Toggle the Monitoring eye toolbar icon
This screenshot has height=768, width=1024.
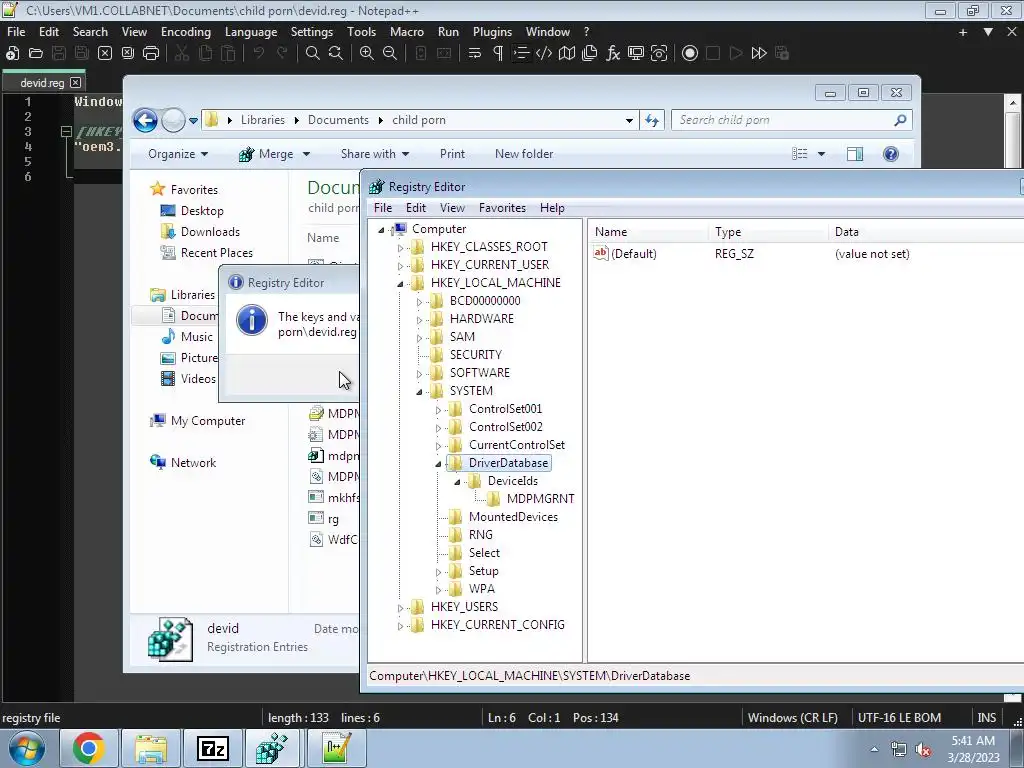(659, 54)
